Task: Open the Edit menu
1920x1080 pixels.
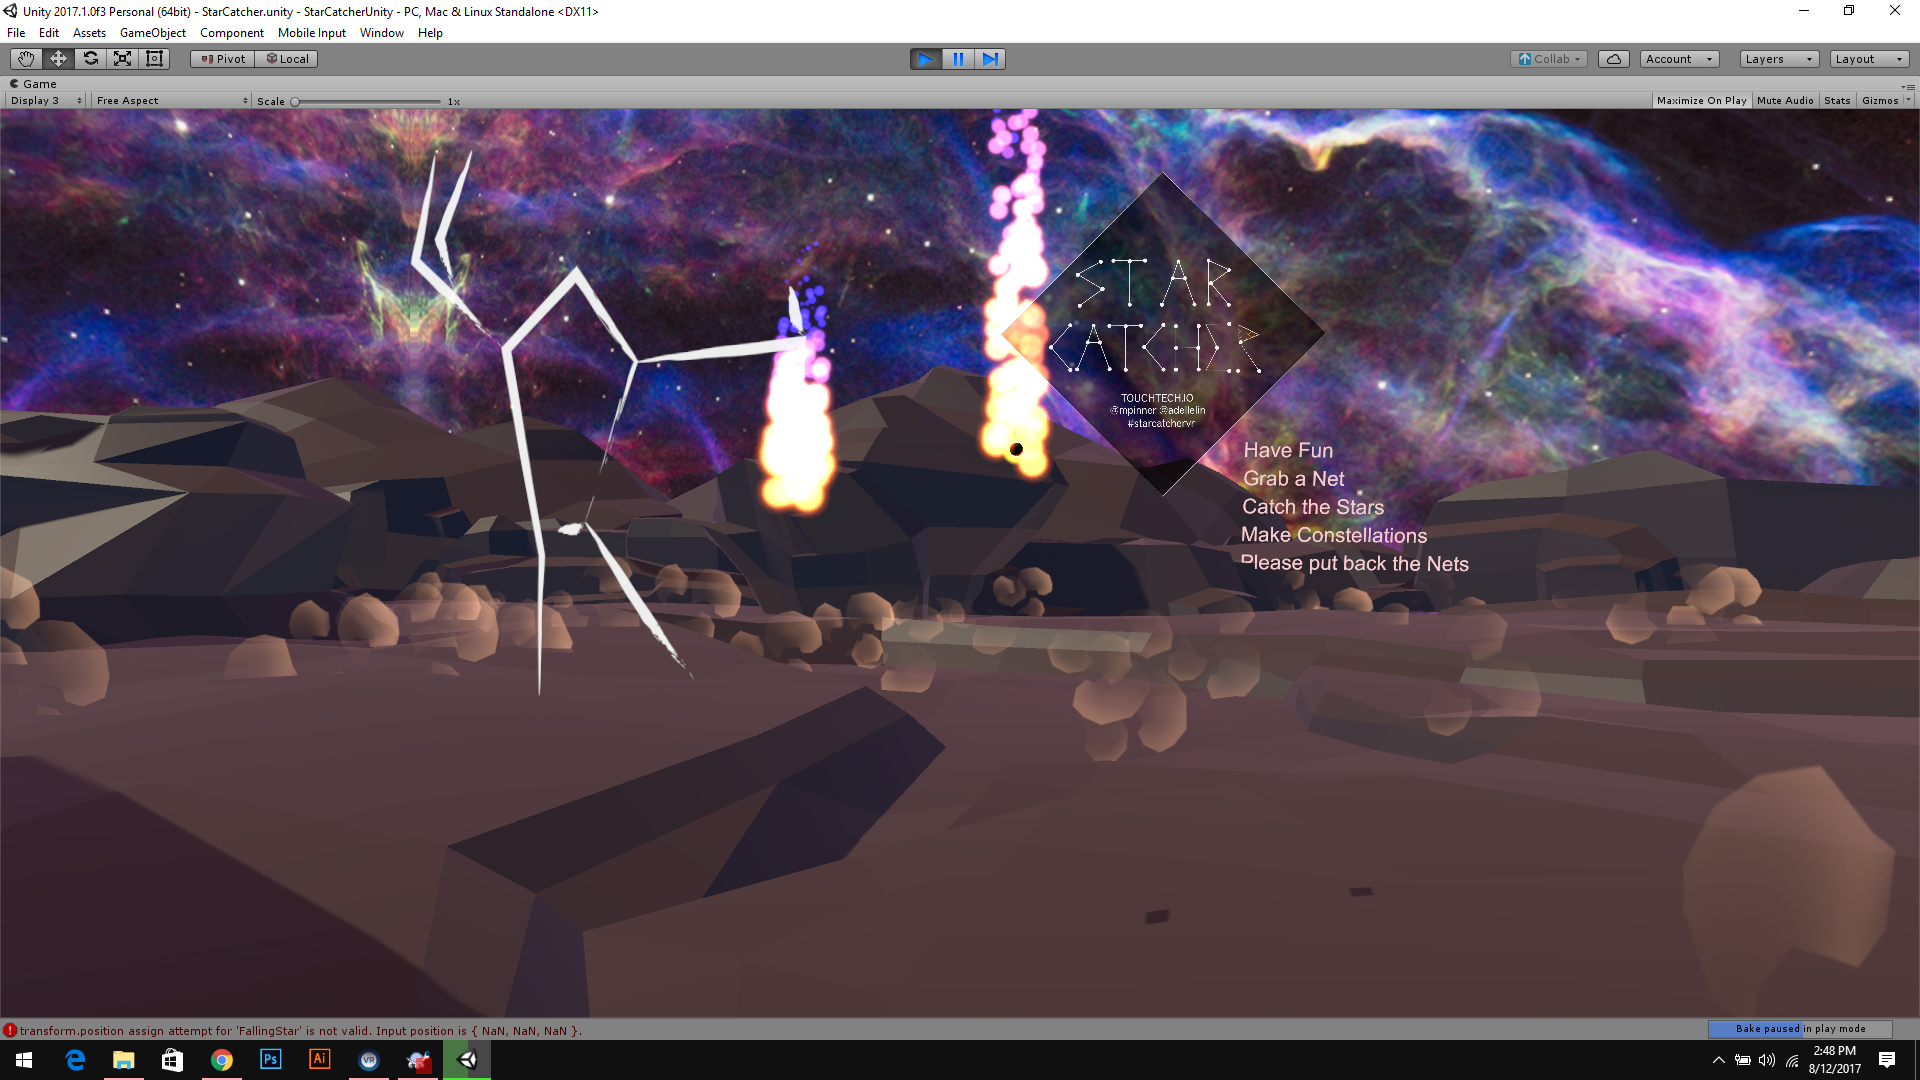Action: click(48, 33)
